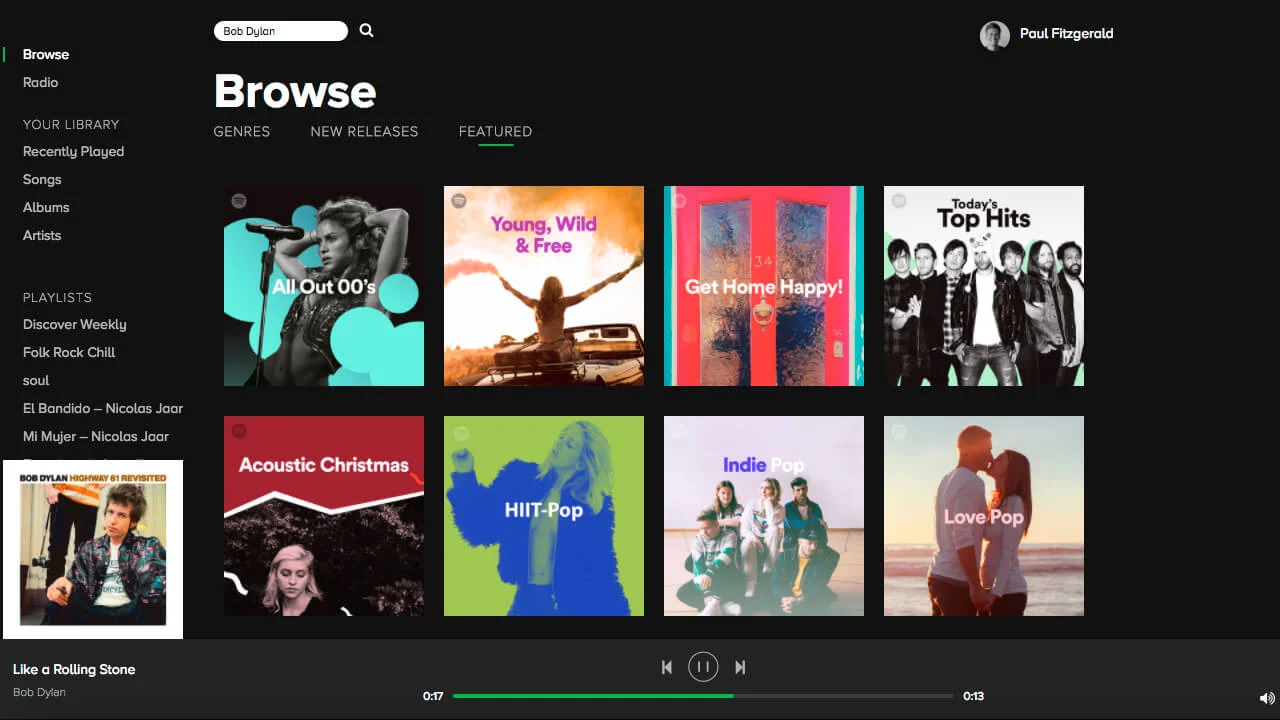The image size is (1280, 720).
Task: Switch to the NEW RELEASES tab
Action: point(364,131)
